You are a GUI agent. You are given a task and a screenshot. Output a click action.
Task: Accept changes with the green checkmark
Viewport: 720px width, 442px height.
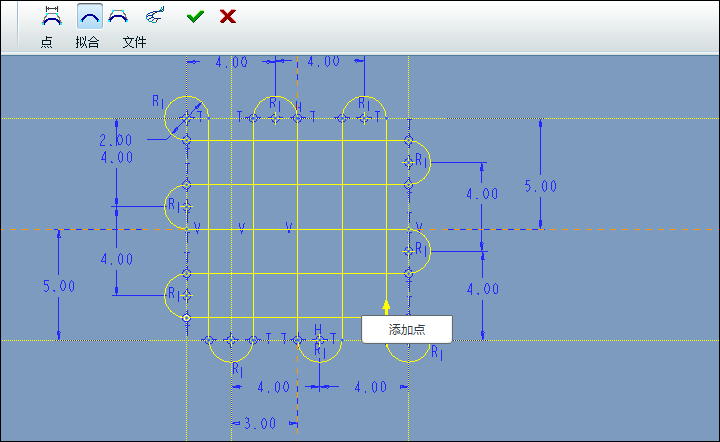195,17
